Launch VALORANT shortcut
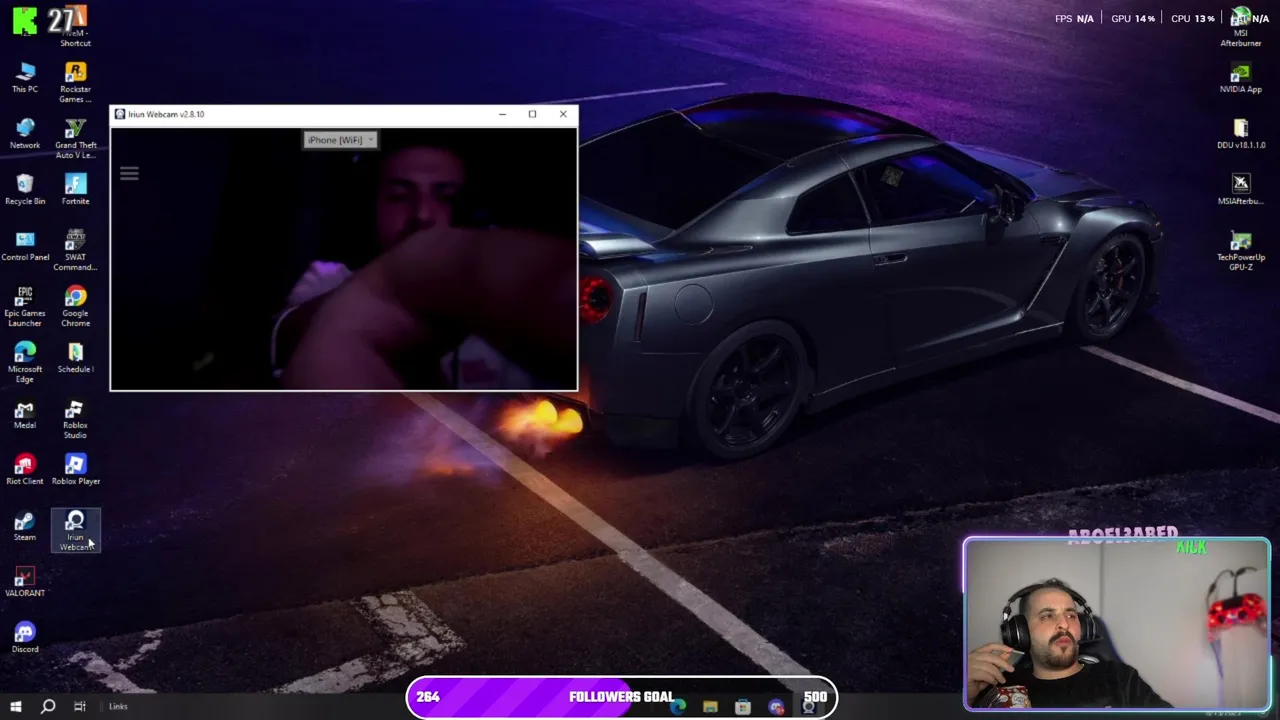This screenshot has width=1280, height=720. tap(25, 581)
